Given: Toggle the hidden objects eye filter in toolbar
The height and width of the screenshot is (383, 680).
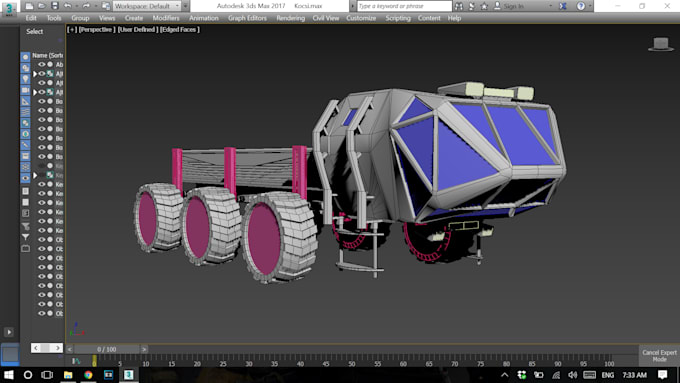Looking at the screenshot, I should 25,178.
